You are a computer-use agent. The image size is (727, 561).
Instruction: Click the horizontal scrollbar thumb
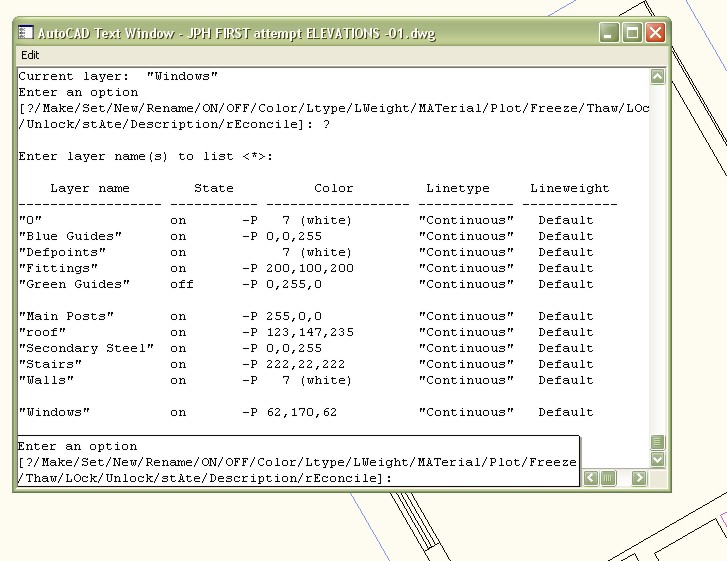click(x=608, y=478)
